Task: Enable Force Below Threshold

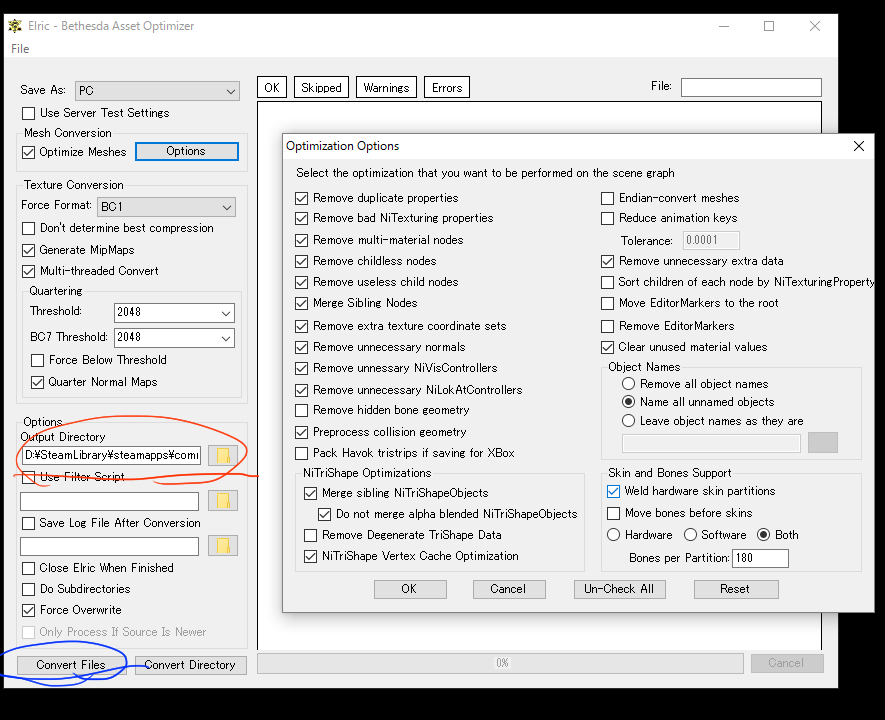Action: pos(38,361)
